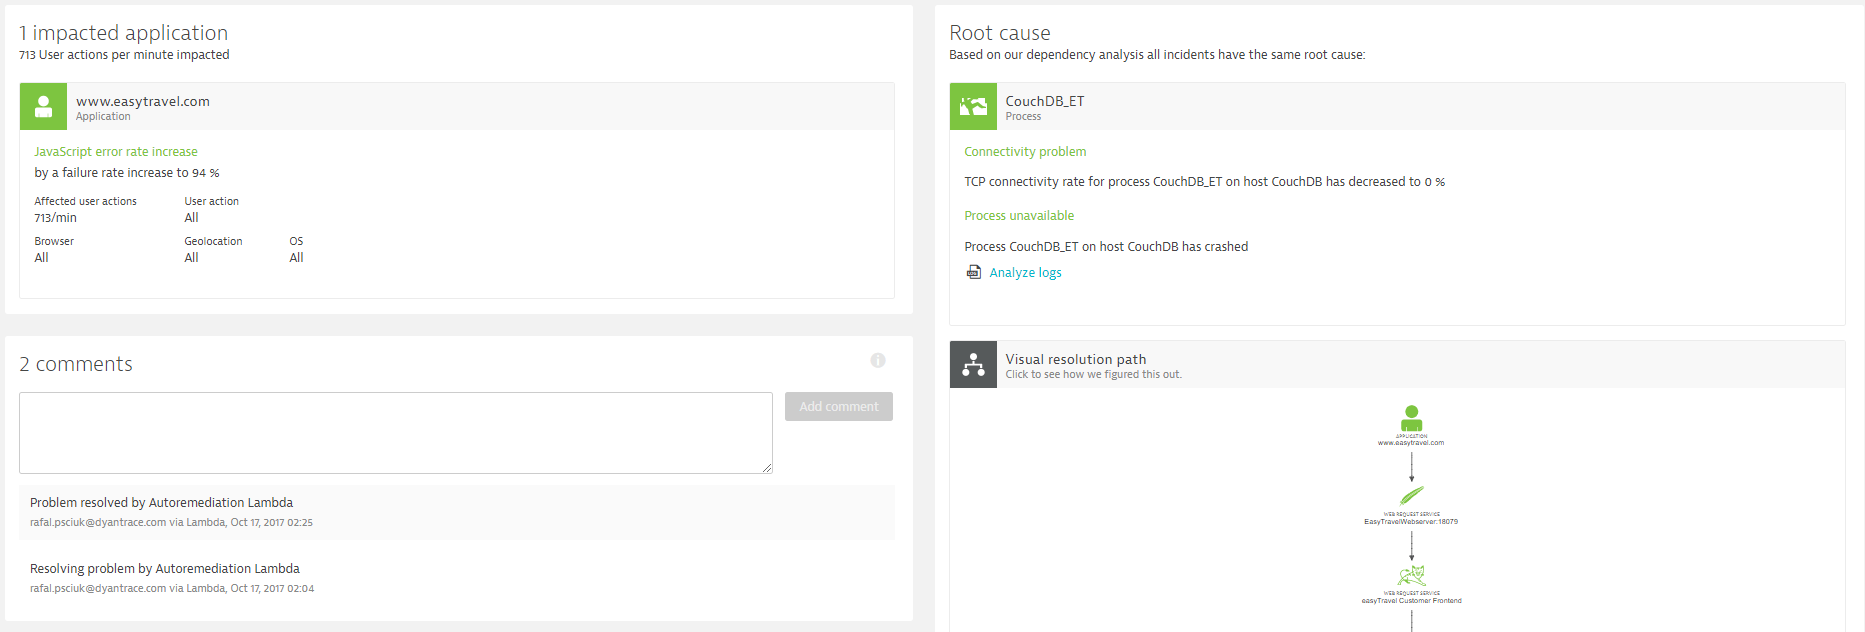Image resolution: width=1865 pixels, height=632 pixels.
Task: Click the easyTravel Customer Frontend label in diagram
Action: click(x=1411, y=601)
